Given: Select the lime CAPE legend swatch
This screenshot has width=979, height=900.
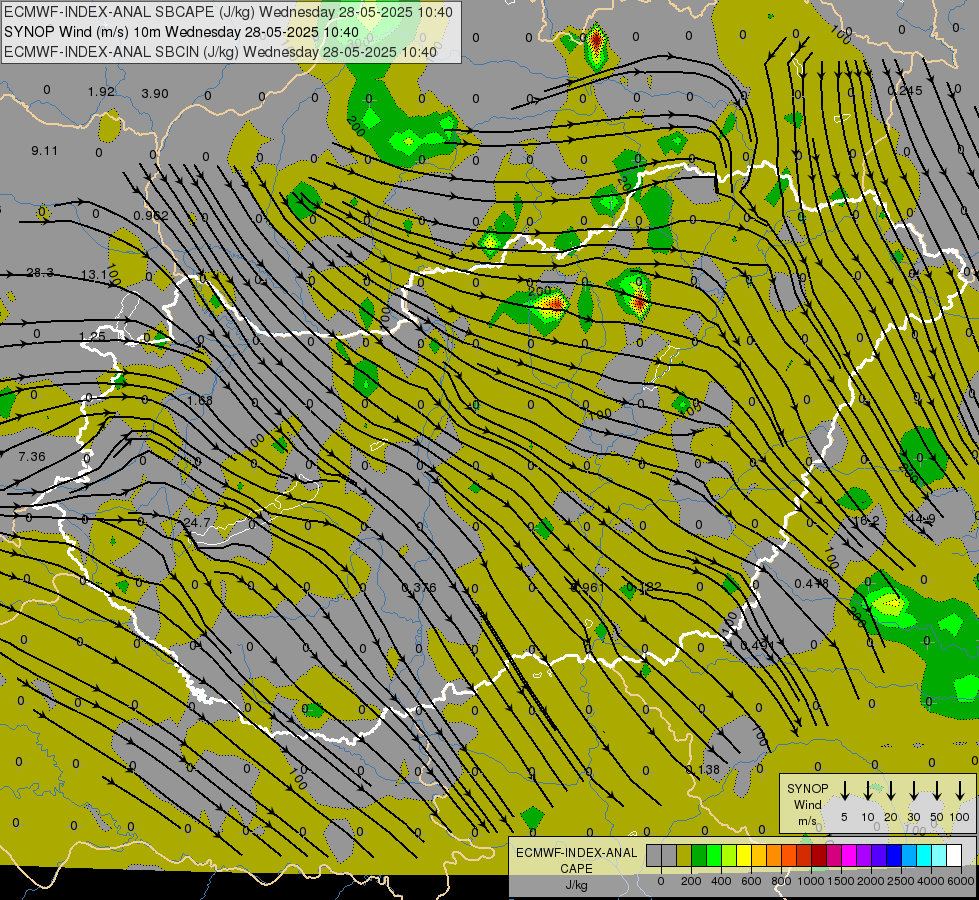Looking at the screenshot, I should (x=729, y=855).
